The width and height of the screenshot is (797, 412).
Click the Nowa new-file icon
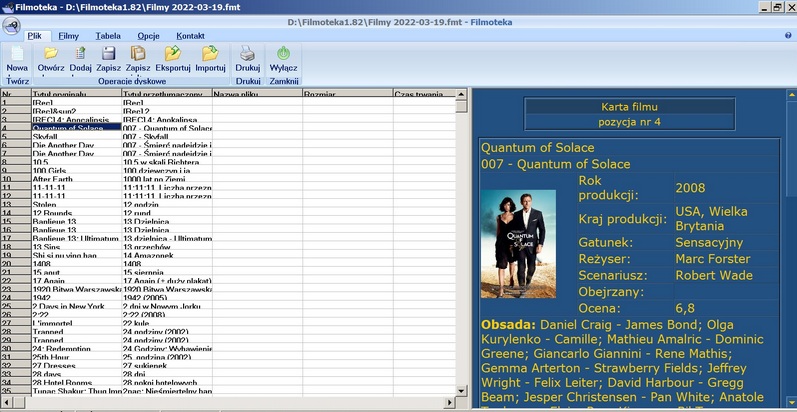click(17, 55)
